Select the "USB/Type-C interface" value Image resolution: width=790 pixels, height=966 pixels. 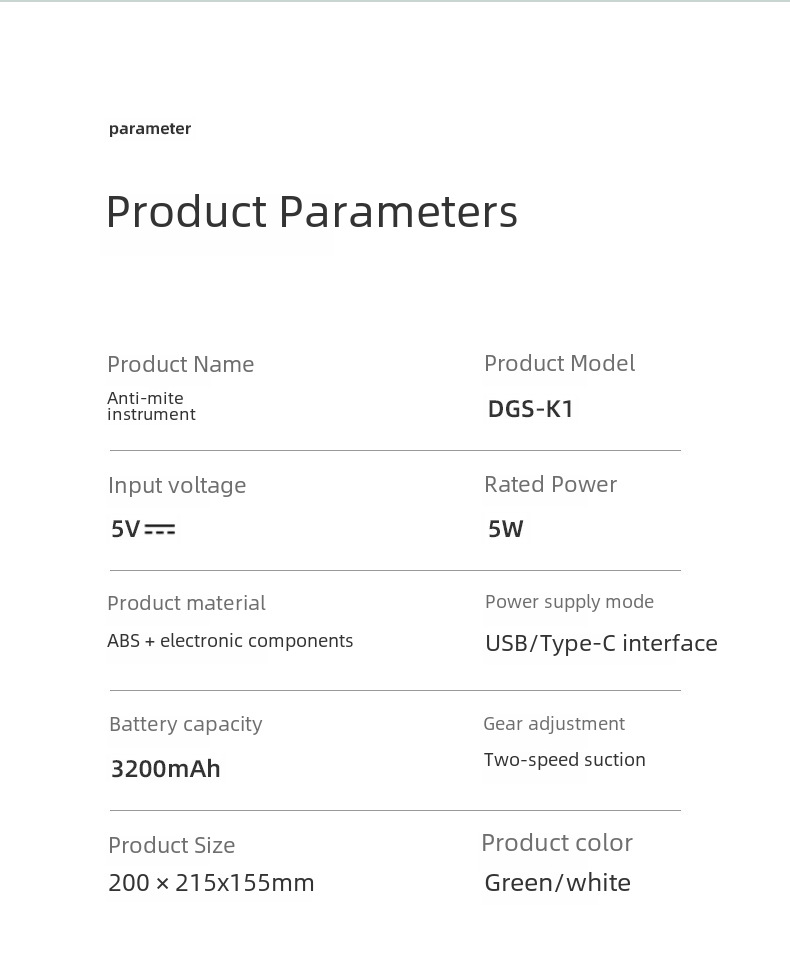601,643
